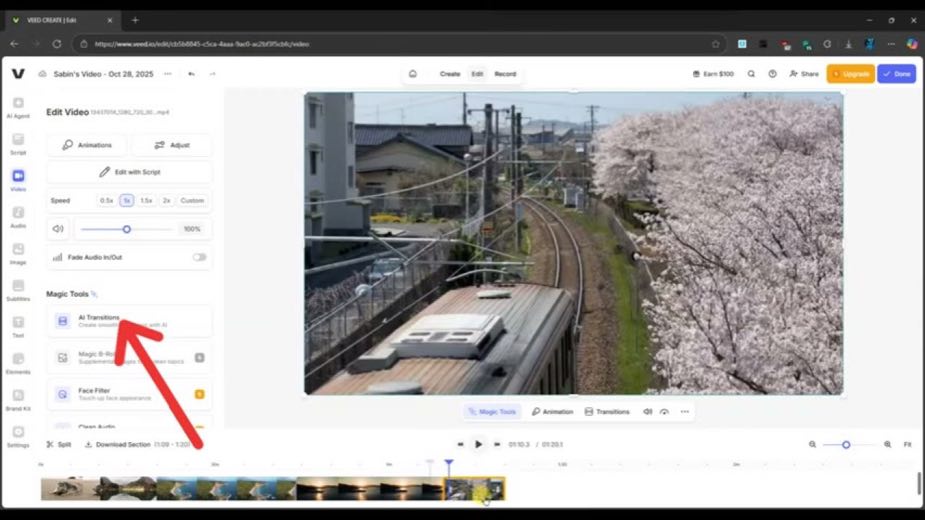The height and width of the screenshot is (520, 925).
Task: Select the Video sidebar panel
Action: click(x=18, y=181)
